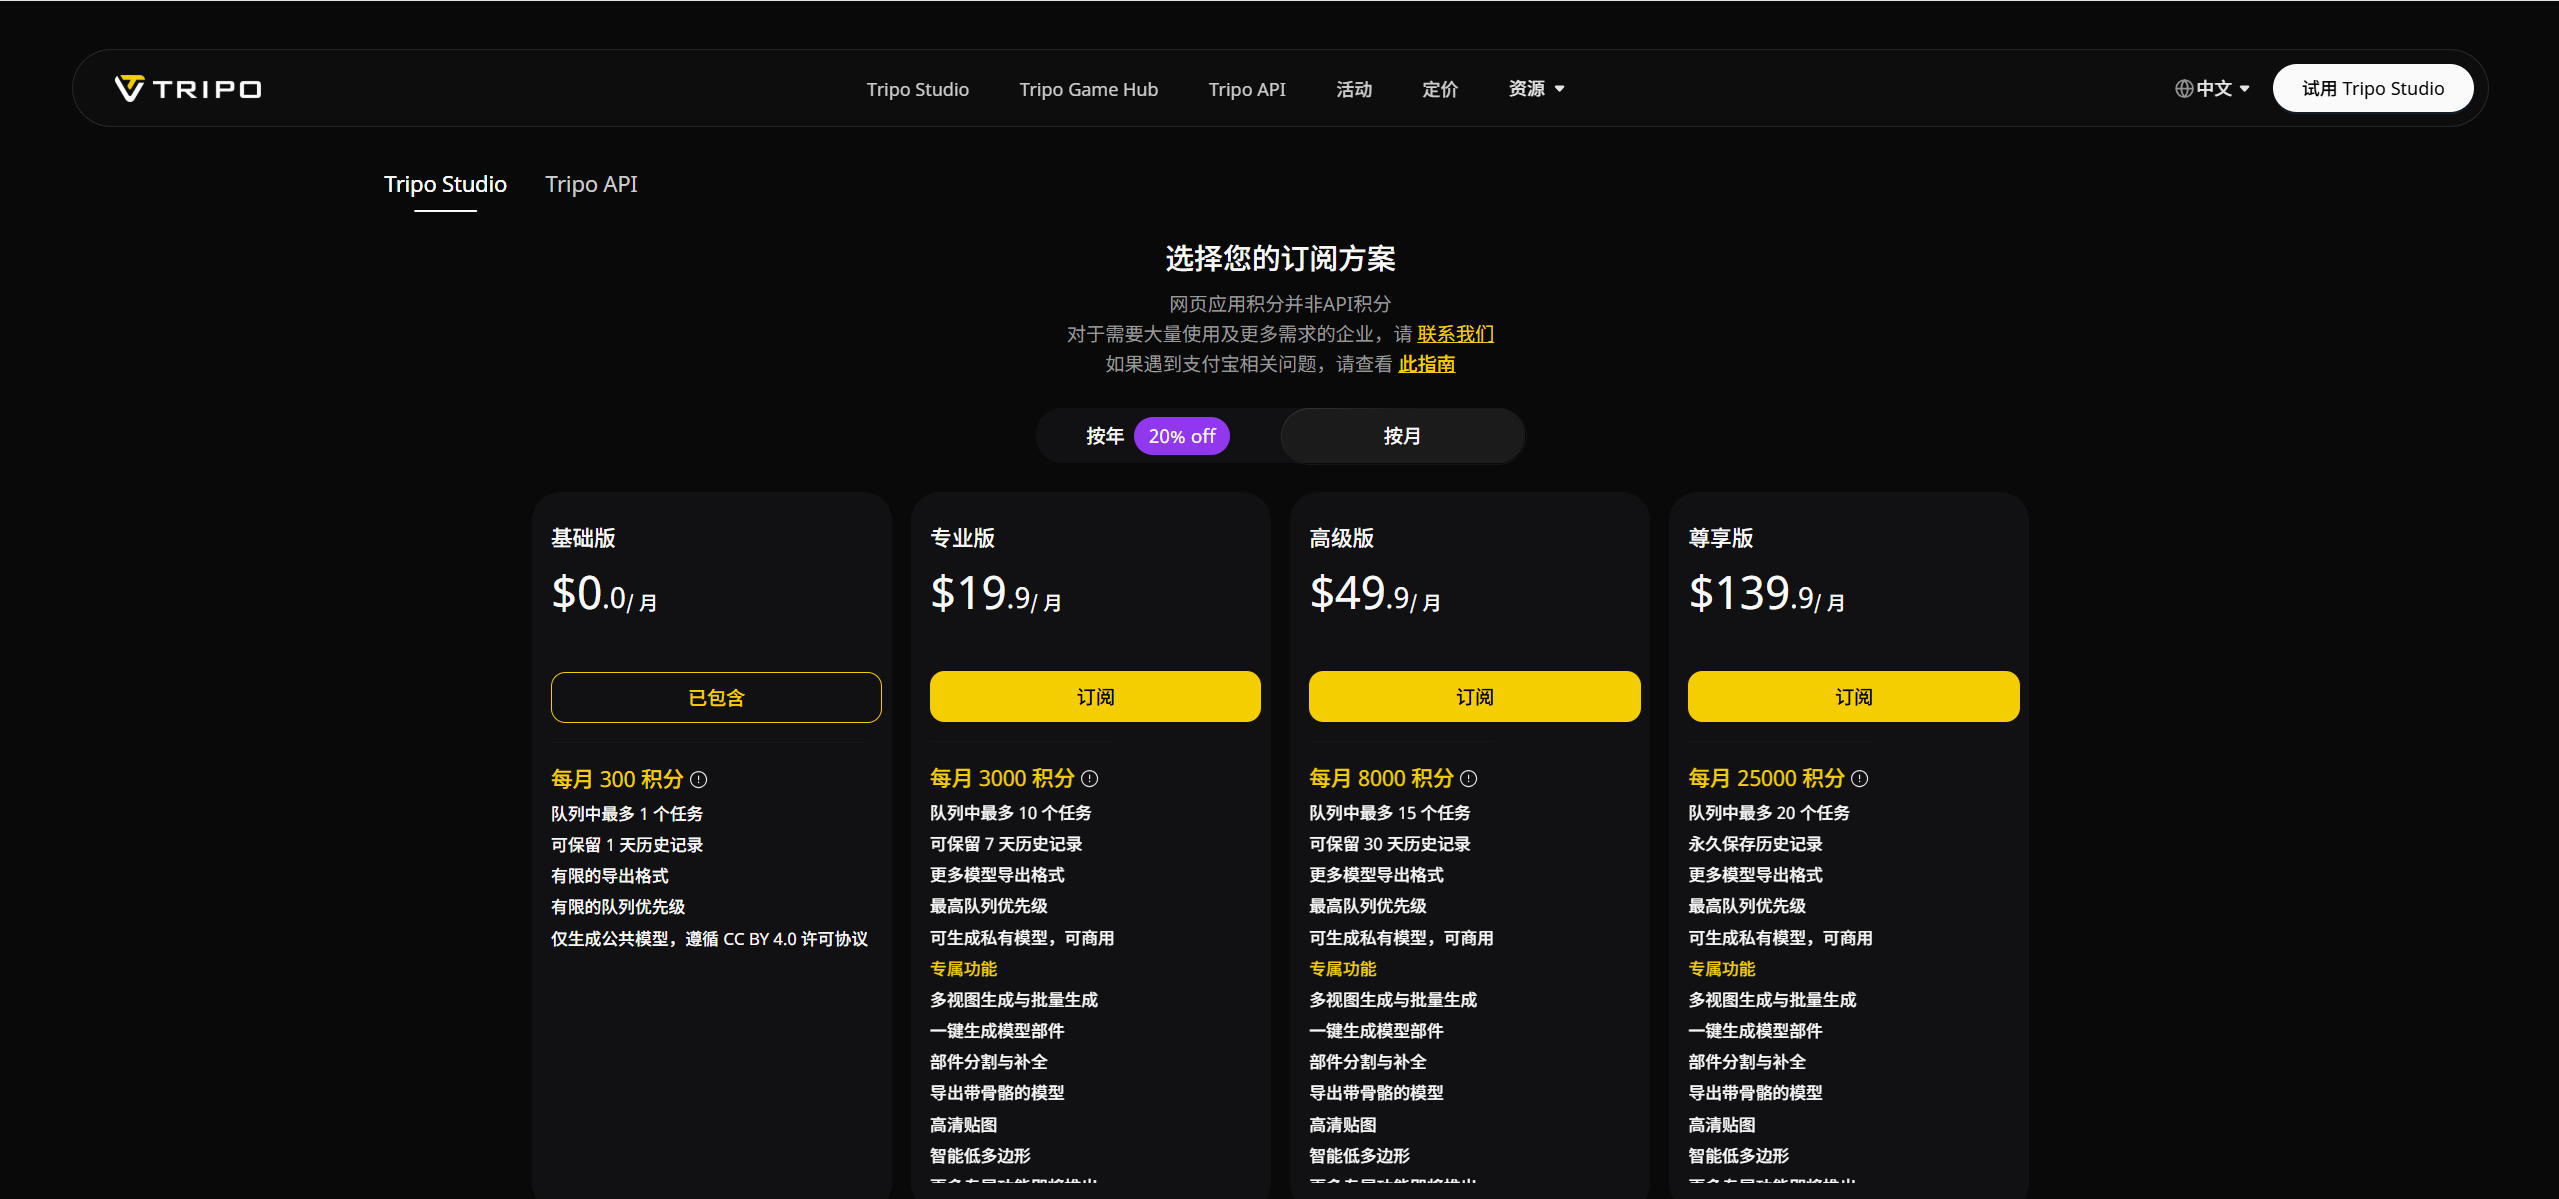Open 活动 page in the navigation bar

point(1354,89)
